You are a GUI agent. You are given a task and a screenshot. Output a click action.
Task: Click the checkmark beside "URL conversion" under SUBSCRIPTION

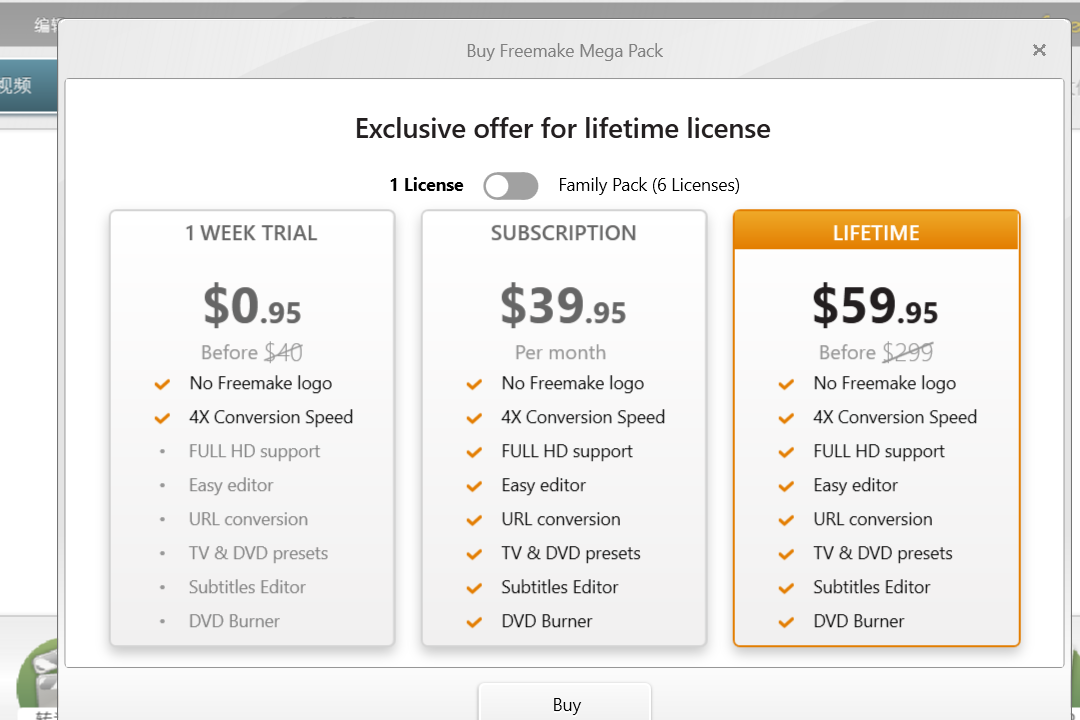point(474,519)
